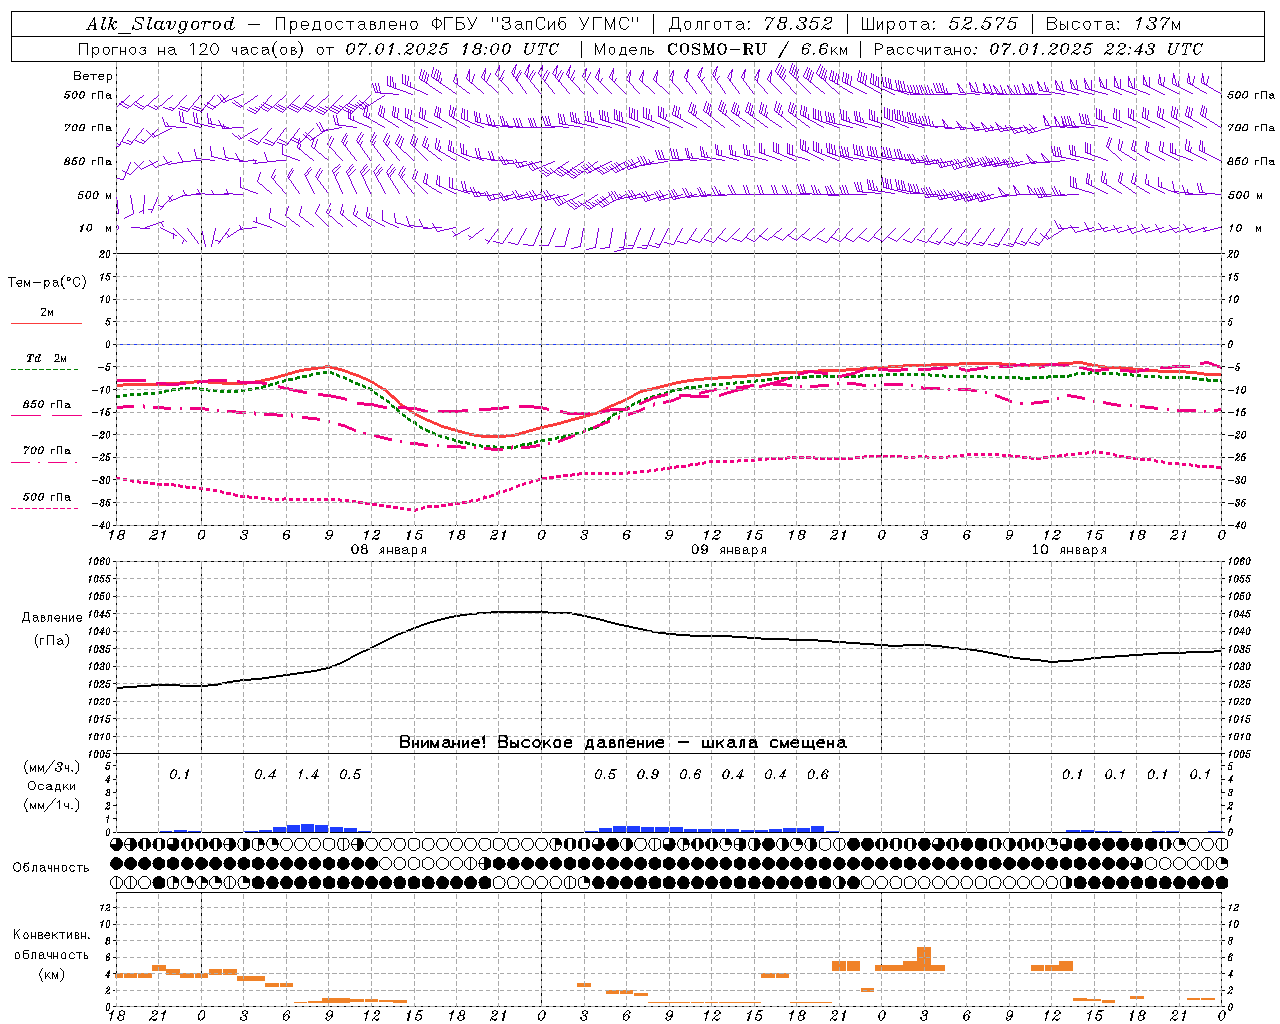The width and height of the screenshot is (1280, 1024).
Task: Click the forecast start 07.01.2025 18:00 UTC
Action: [452, 49]
